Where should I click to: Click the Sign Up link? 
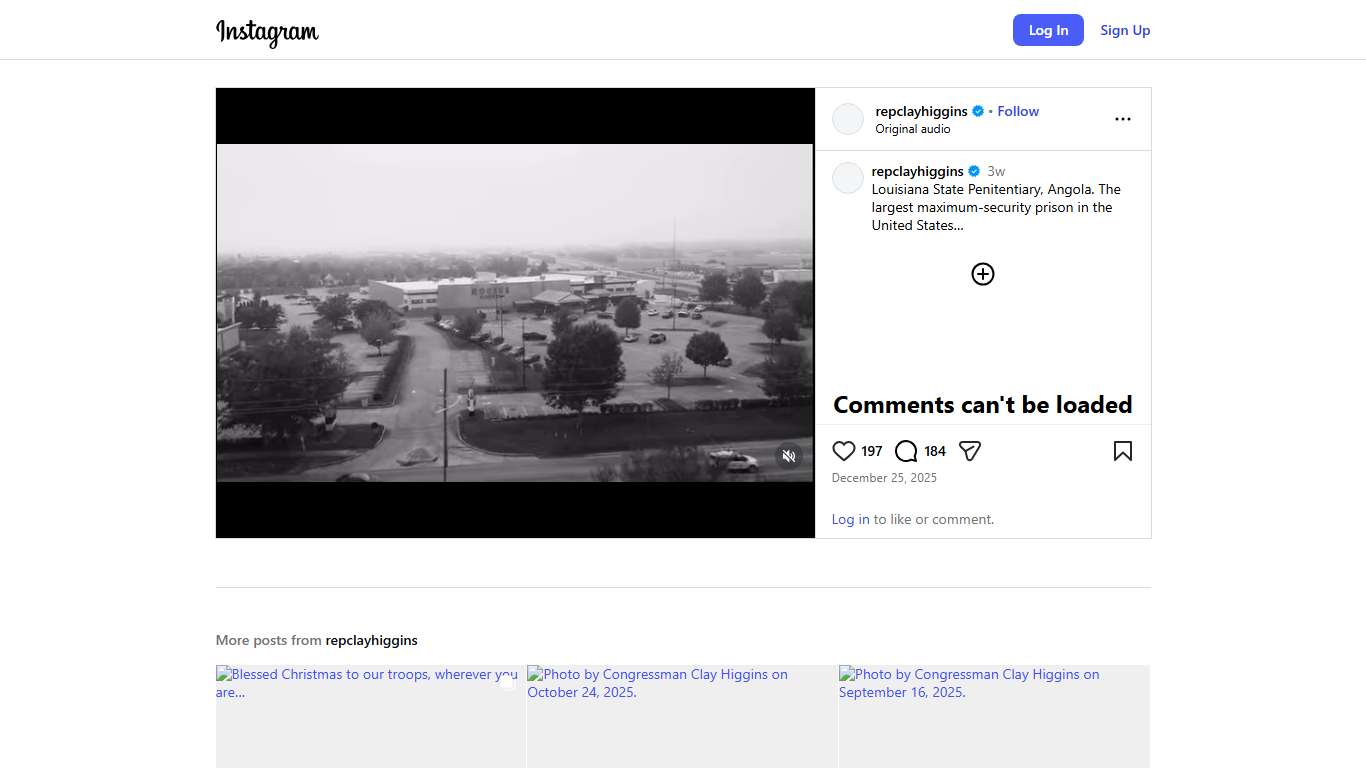[1125, 30]
